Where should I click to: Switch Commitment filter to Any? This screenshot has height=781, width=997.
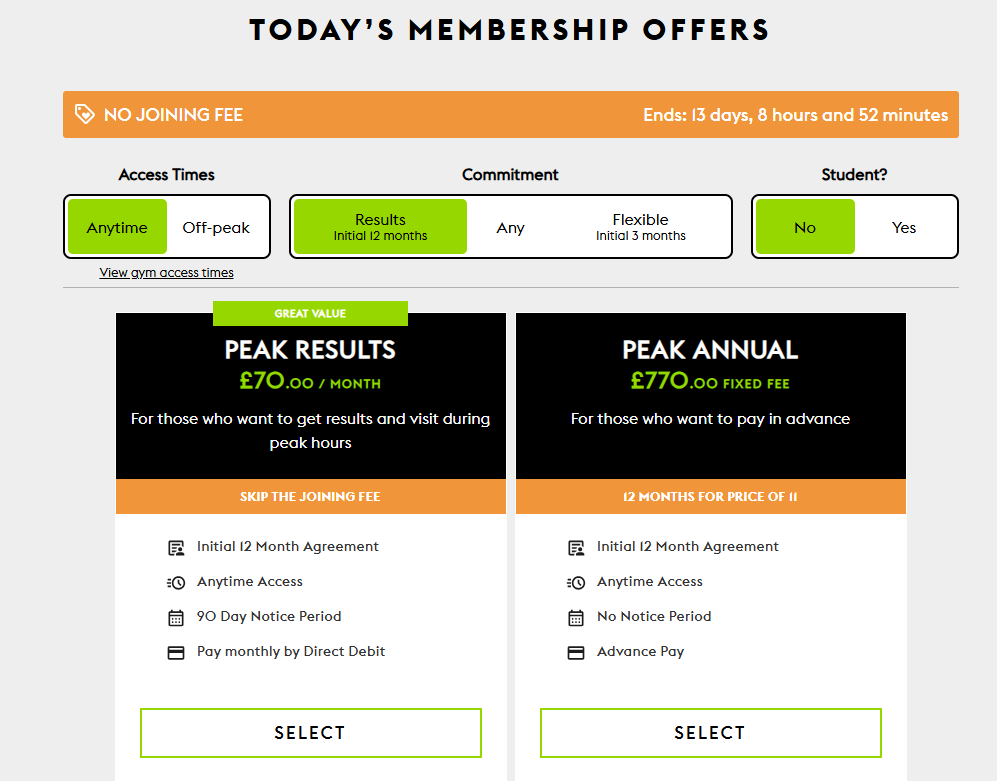[x=510, y=227]
